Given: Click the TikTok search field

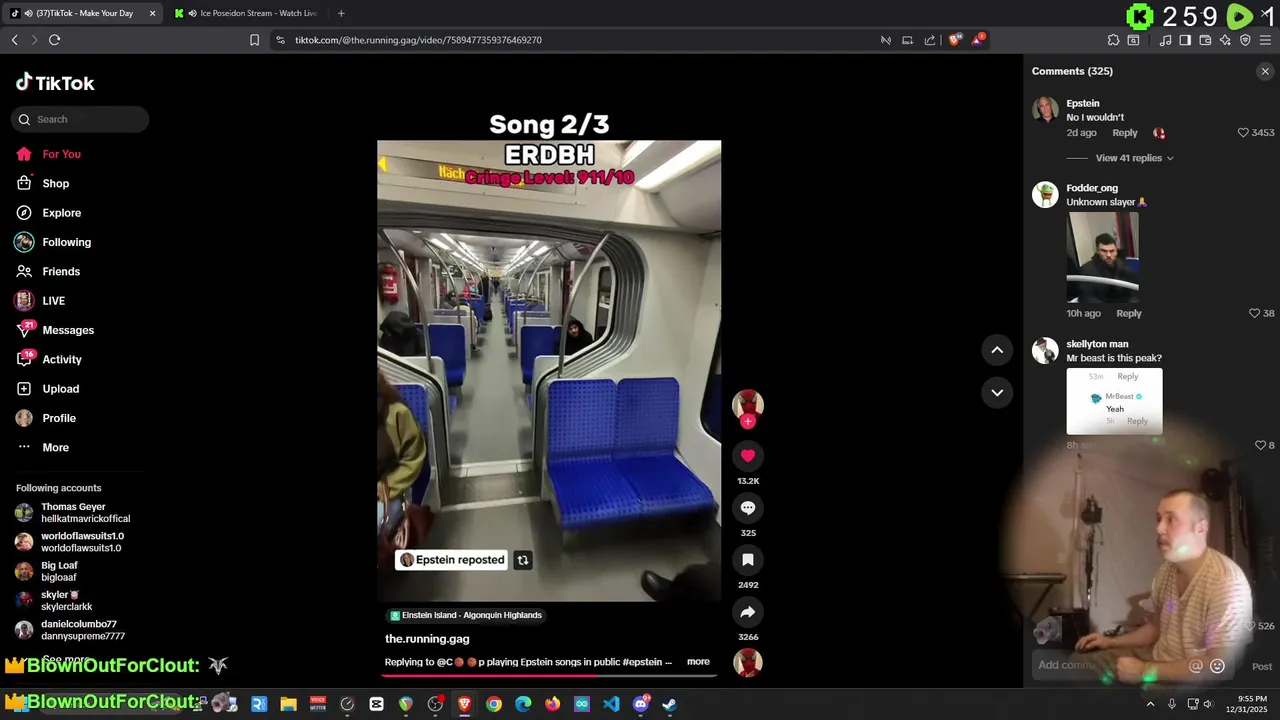Looking at the screenshot, I should (x=80, y=119).
